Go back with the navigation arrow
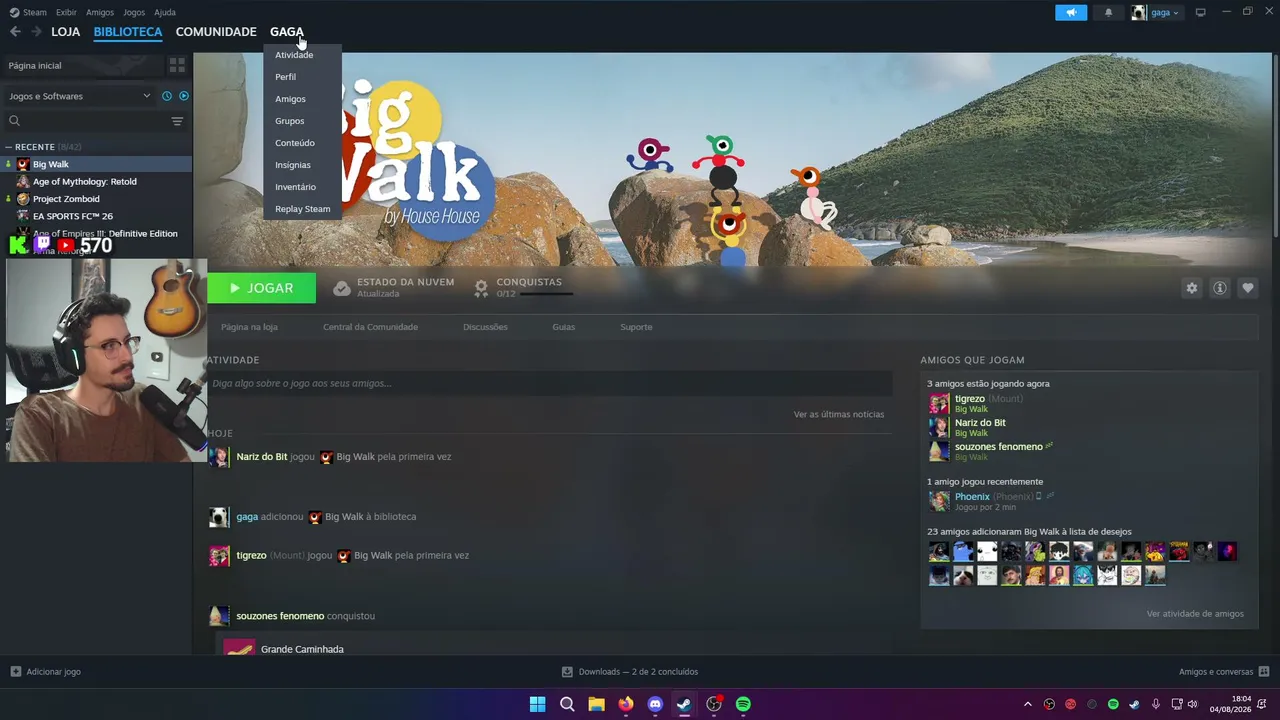This screenshot has width=1280, height=720. pos(15,32)
